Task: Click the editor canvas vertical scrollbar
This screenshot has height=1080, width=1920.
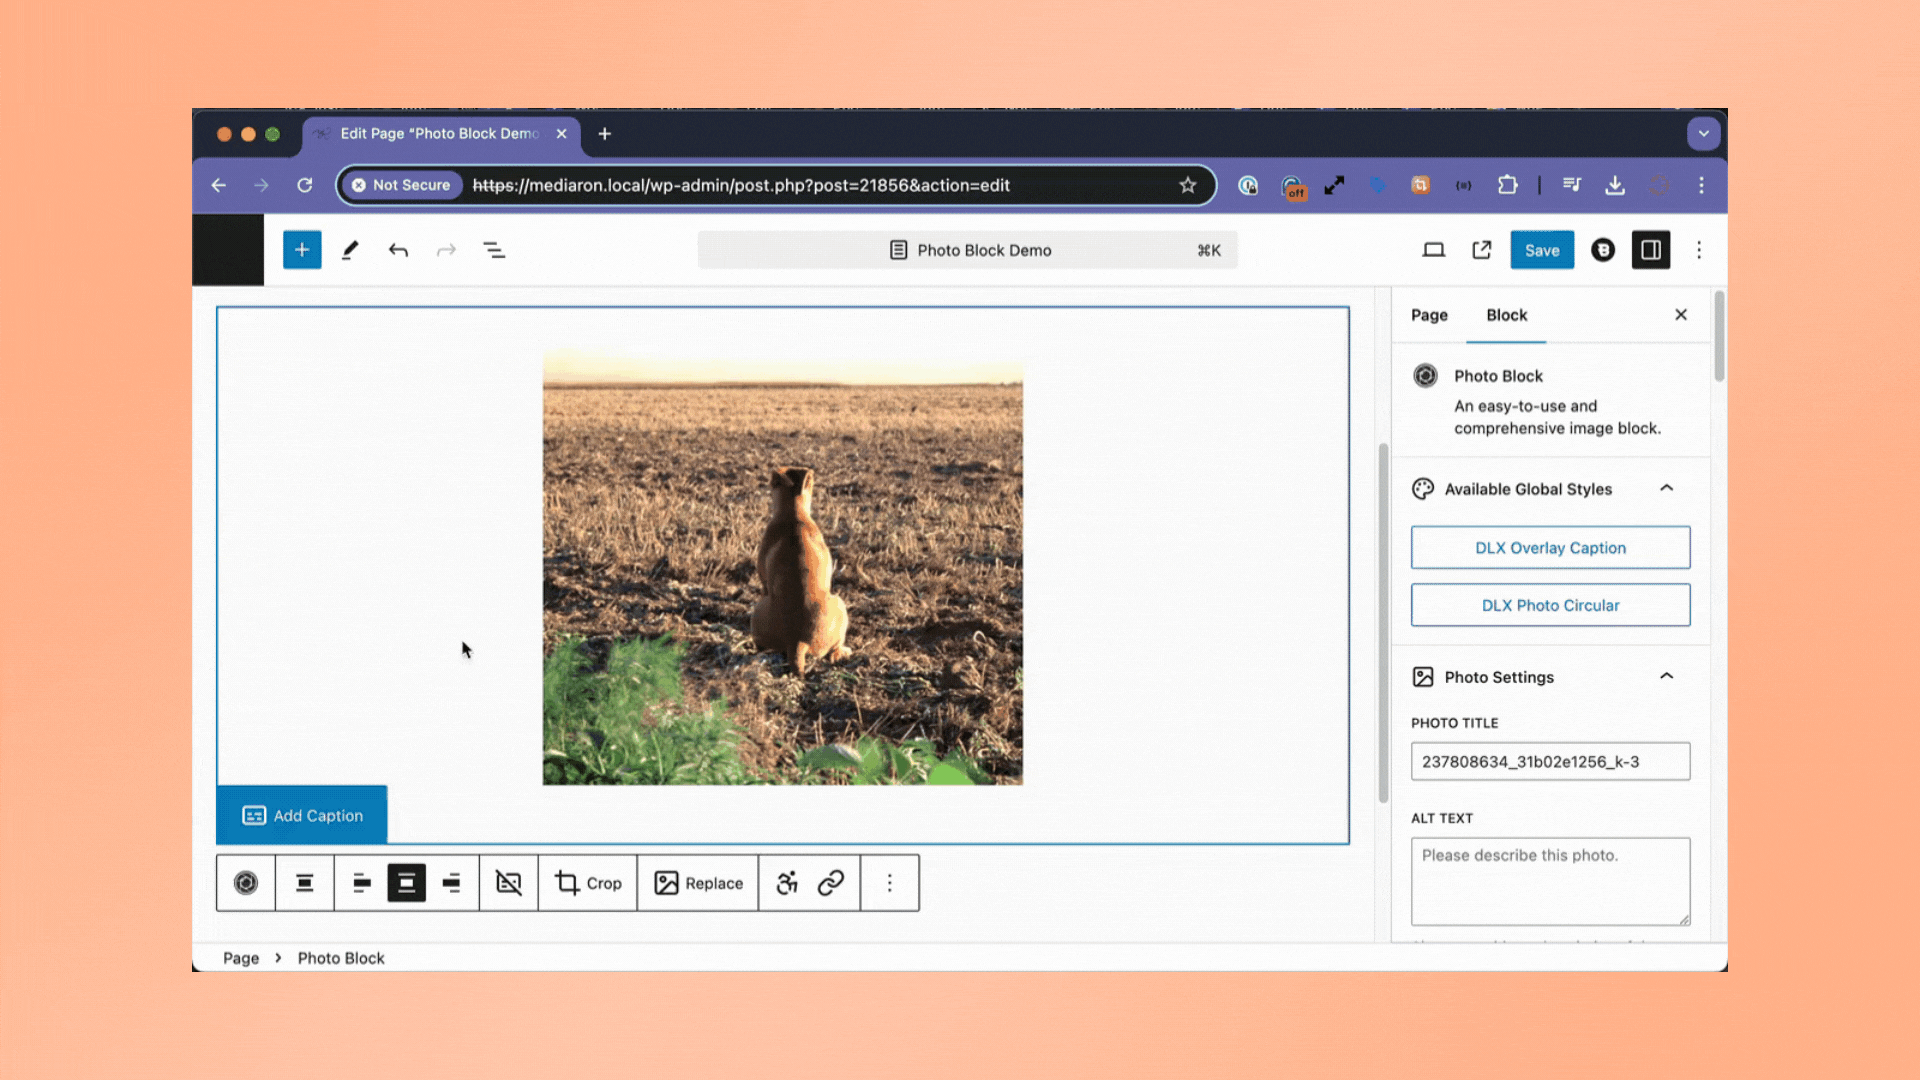Action: (x=1384, y=622)
